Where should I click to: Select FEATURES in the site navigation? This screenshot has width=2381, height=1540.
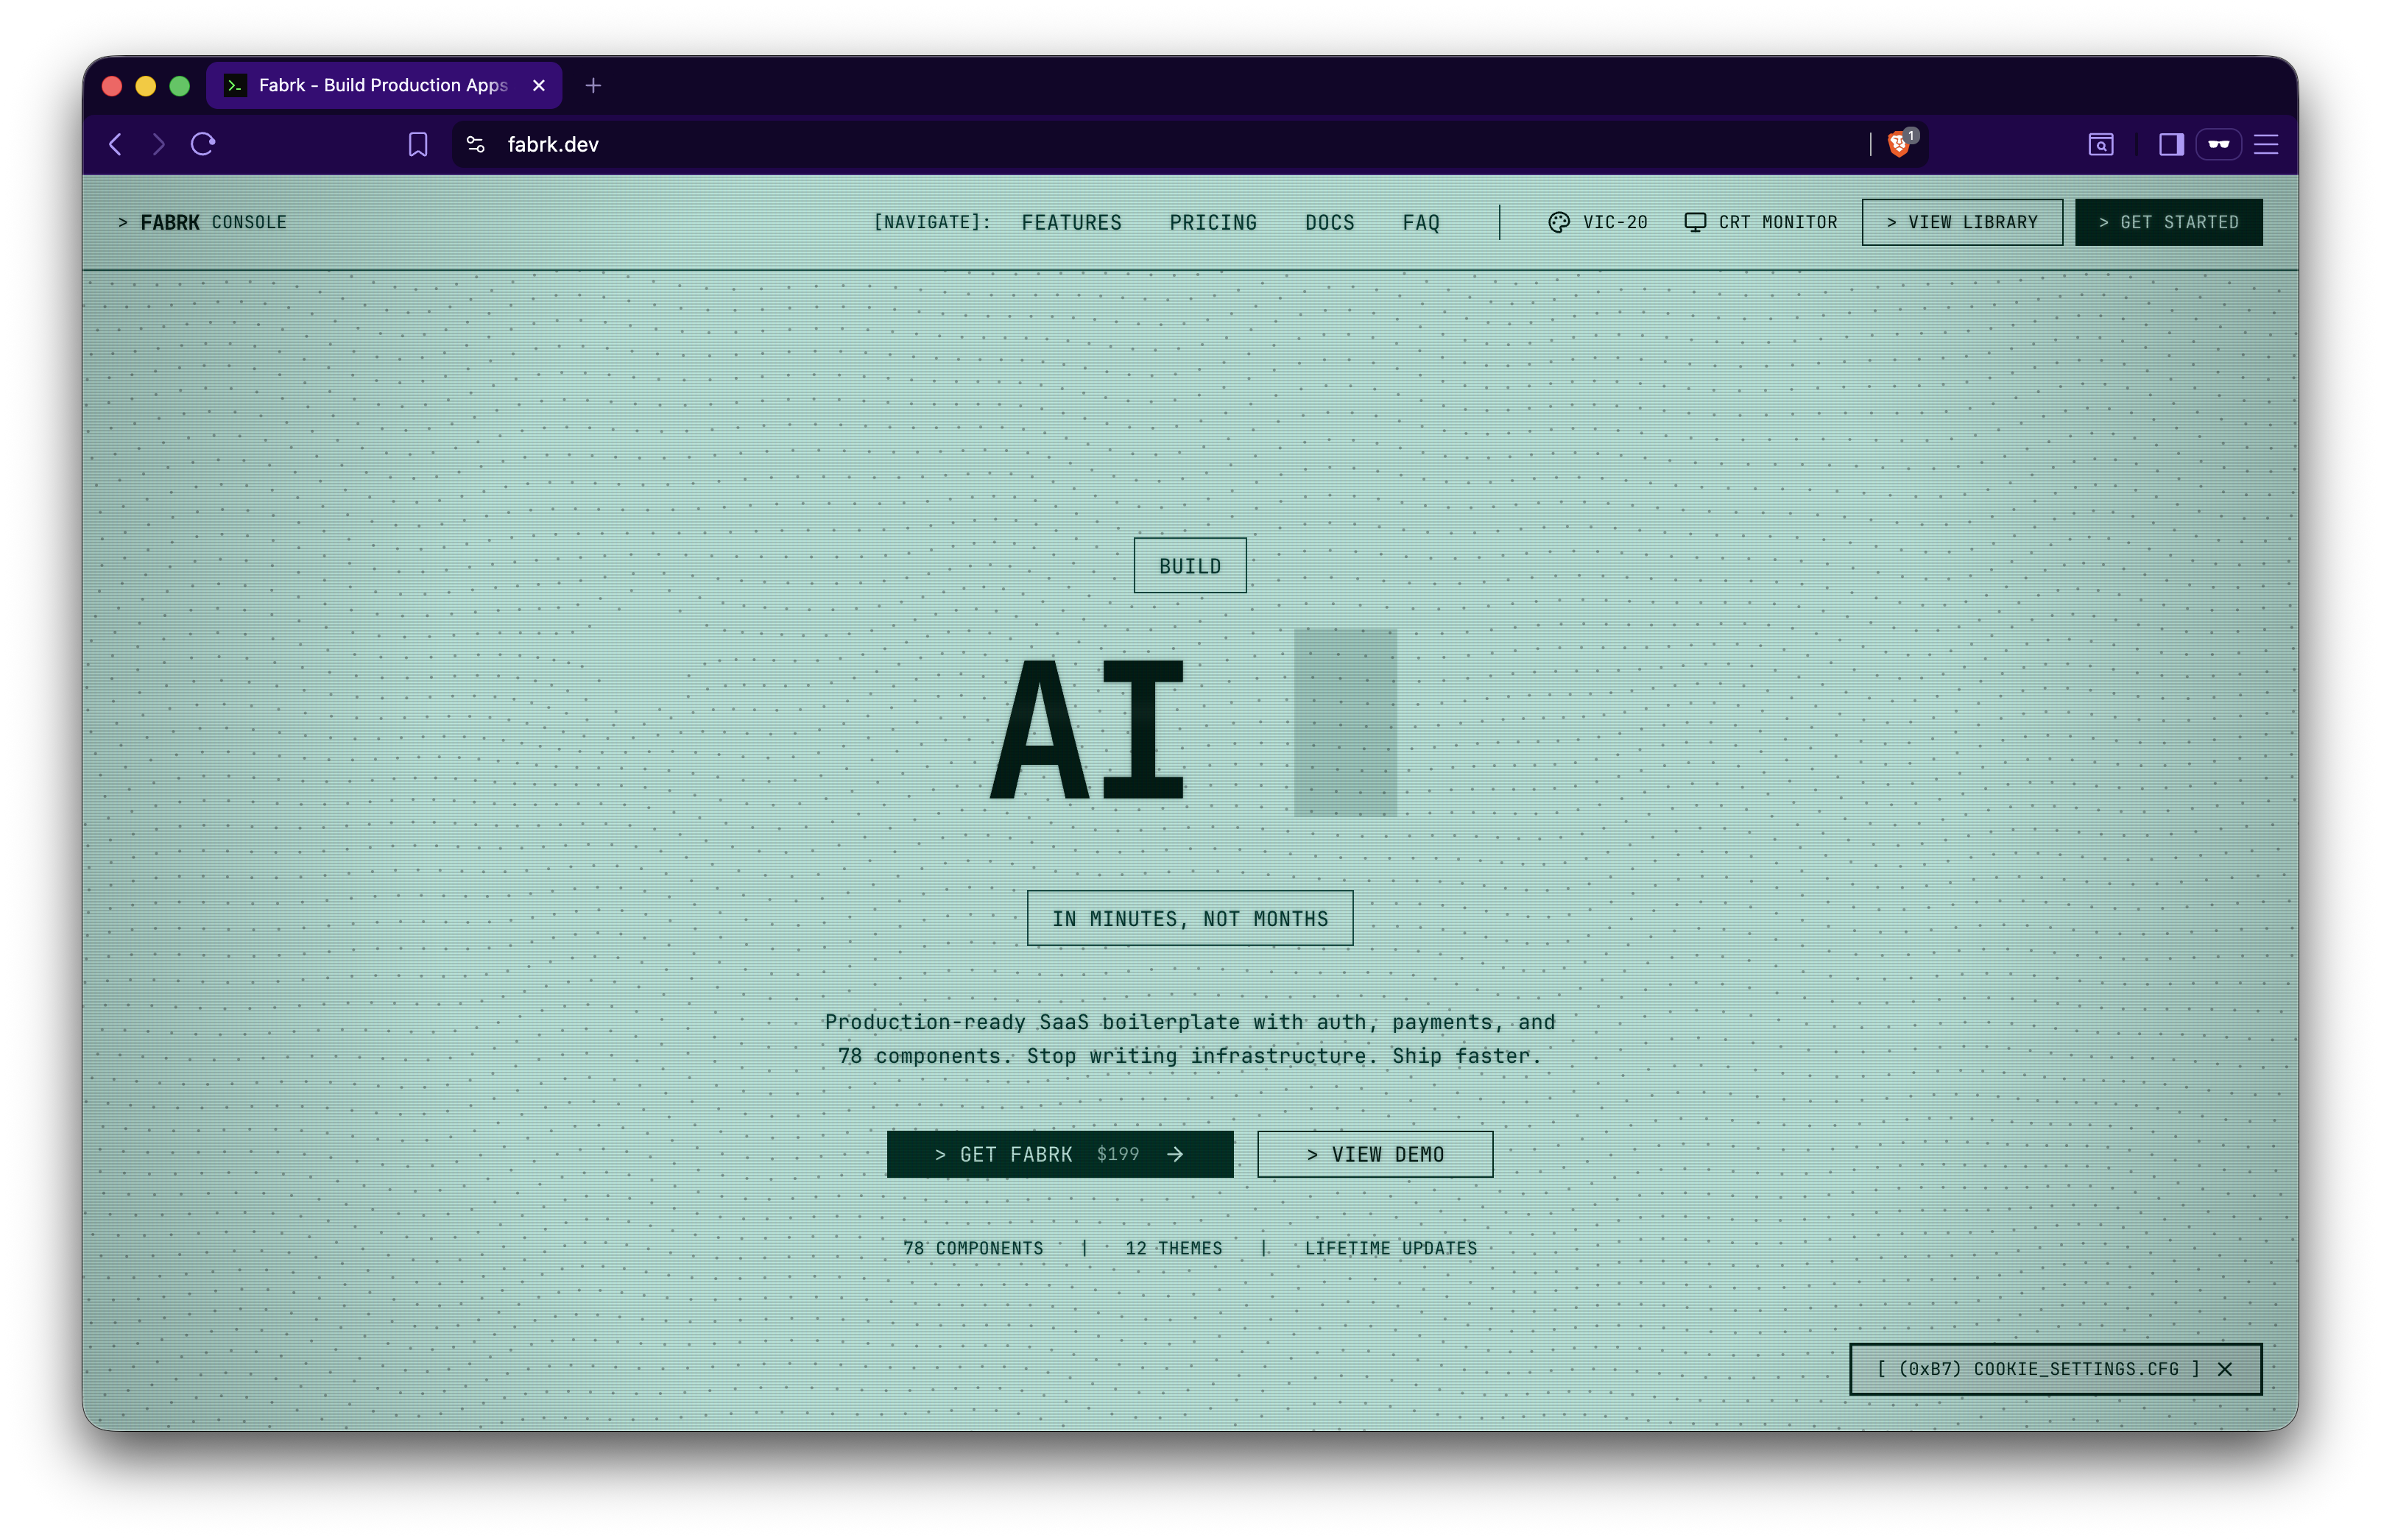tap(1072, 222)
